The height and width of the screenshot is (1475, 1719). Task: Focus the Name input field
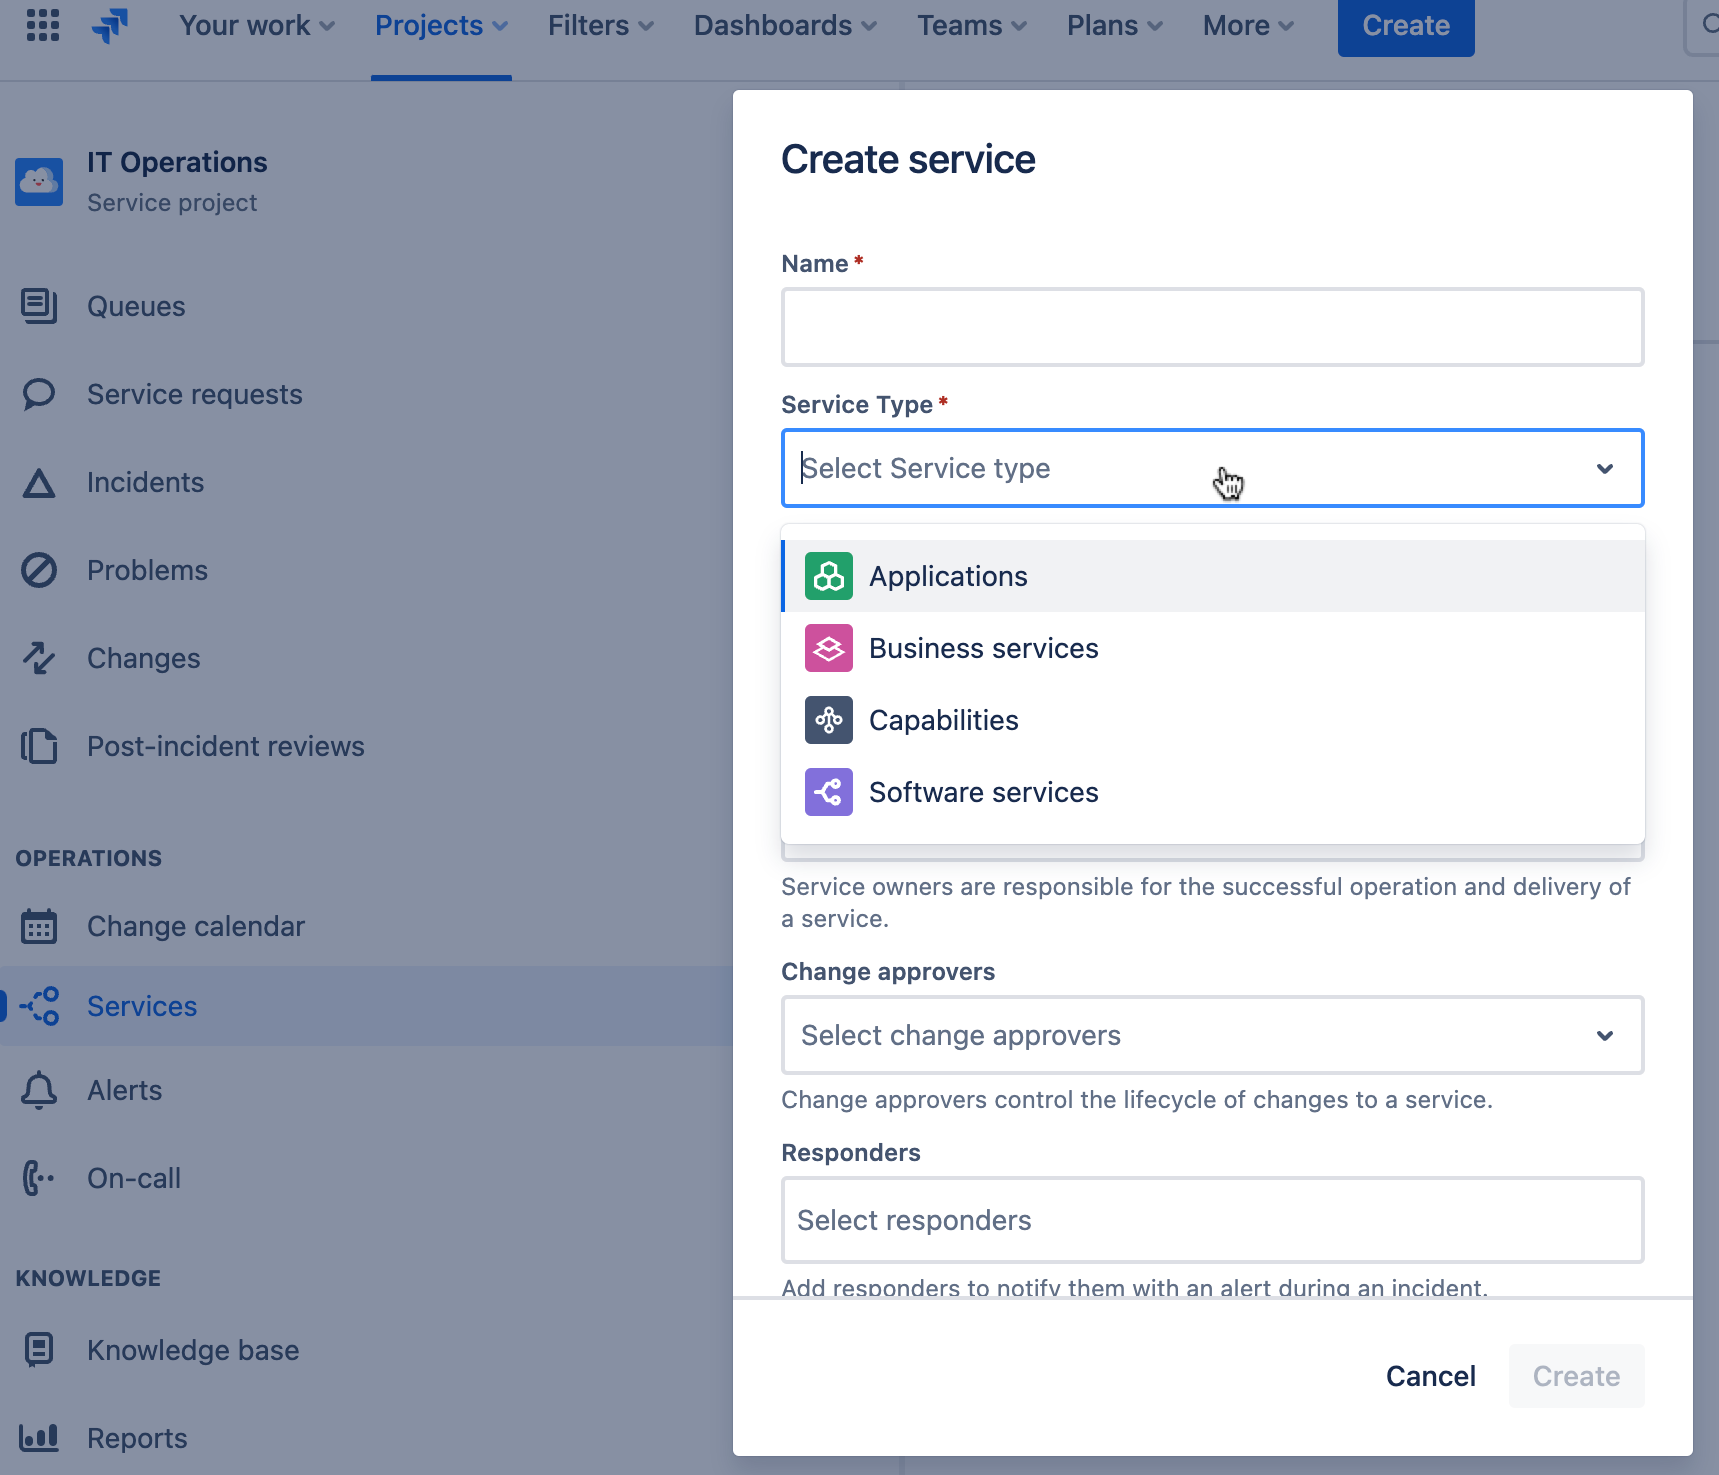(1212, 327)
